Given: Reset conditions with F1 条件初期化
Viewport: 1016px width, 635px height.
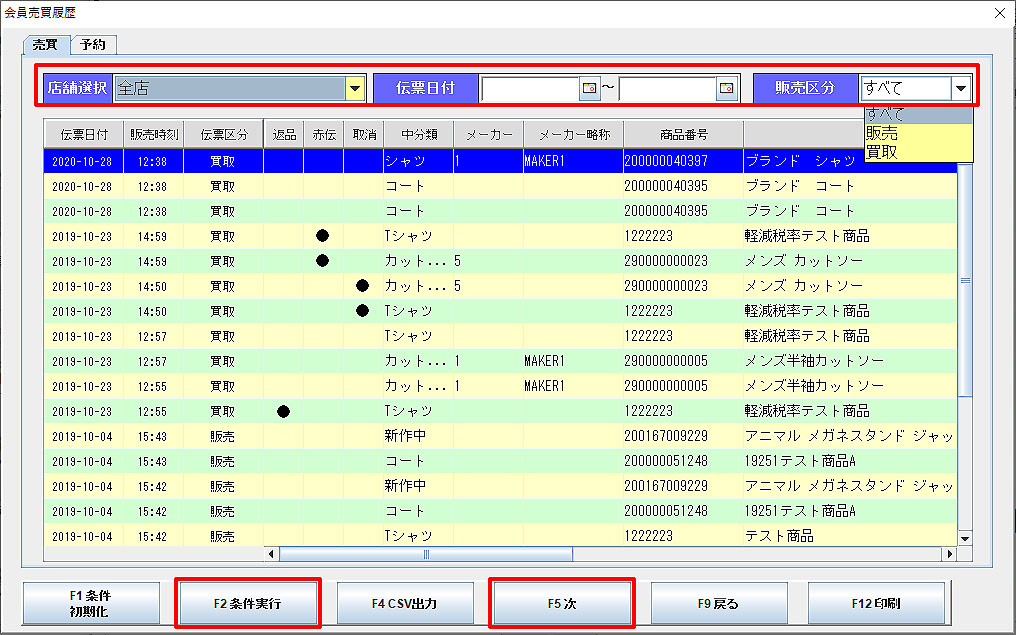Looking at the screenshot, I should click(x=90, y=603).
